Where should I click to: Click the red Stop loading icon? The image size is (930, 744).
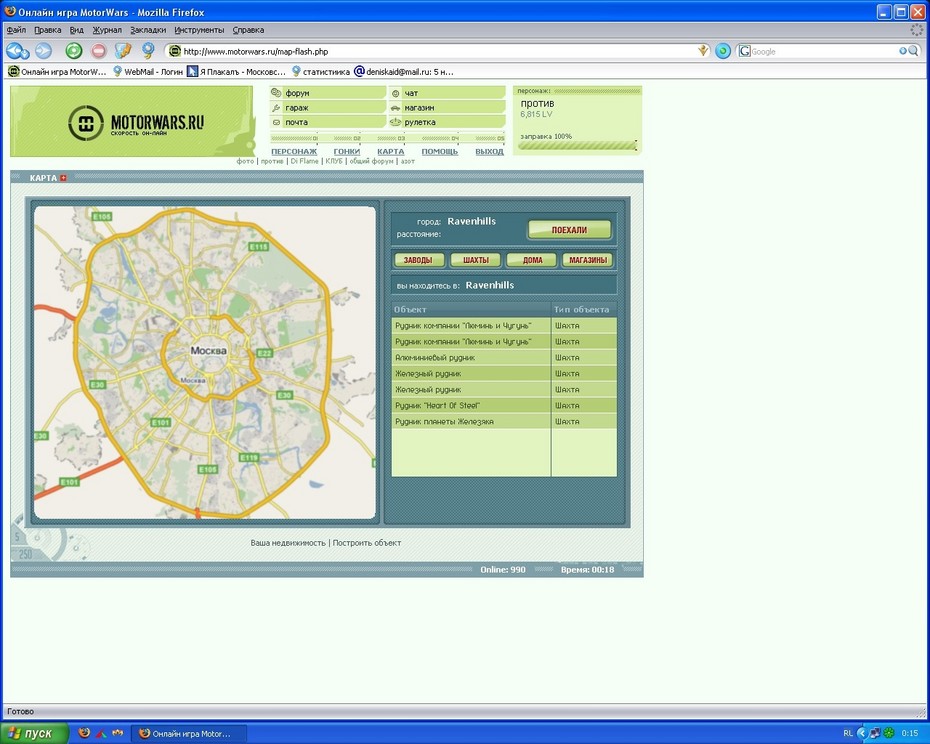(x=99, y=51)
